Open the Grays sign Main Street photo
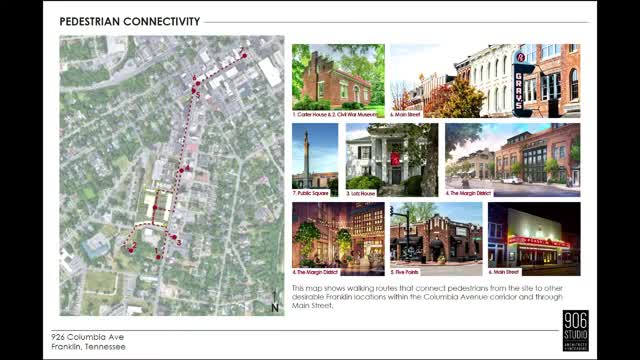 click(485, 81)
